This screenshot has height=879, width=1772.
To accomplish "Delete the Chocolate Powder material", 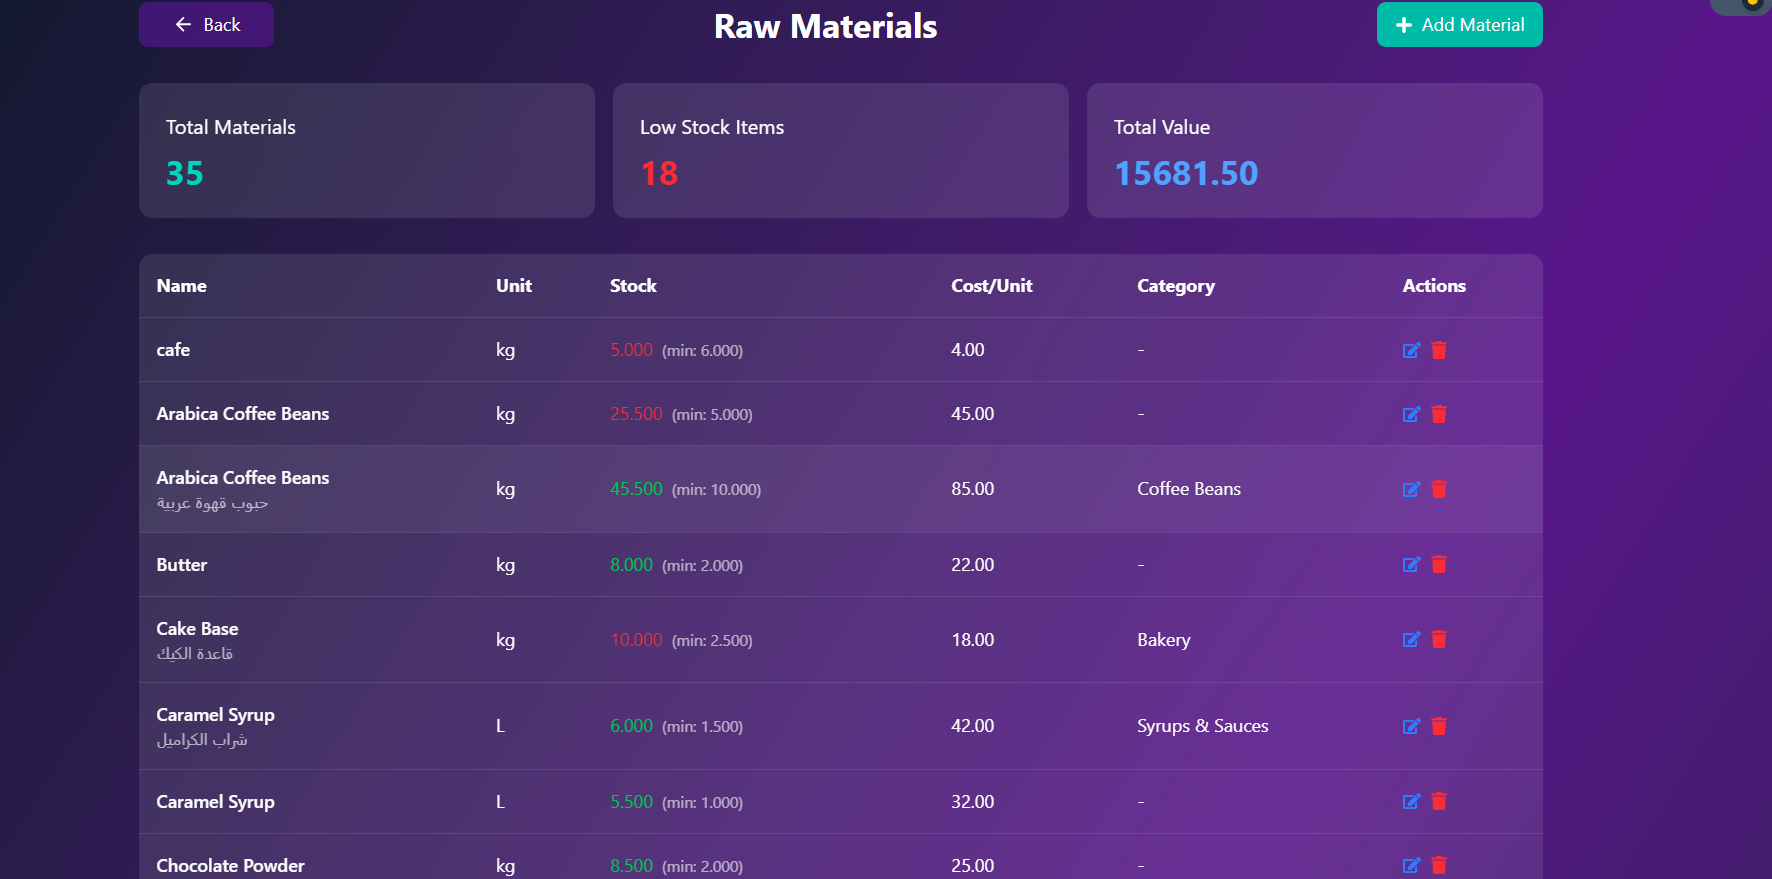I will click(1439, 865).
